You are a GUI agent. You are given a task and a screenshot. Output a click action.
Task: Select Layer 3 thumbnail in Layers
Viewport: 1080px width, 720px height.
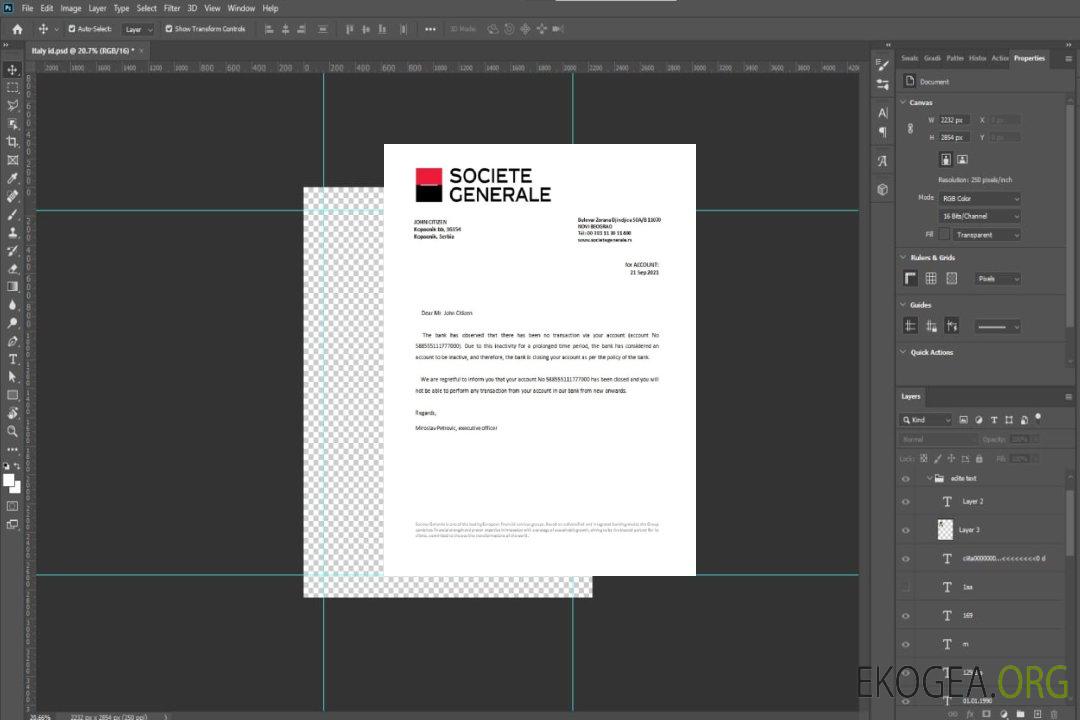click(945, 530)
